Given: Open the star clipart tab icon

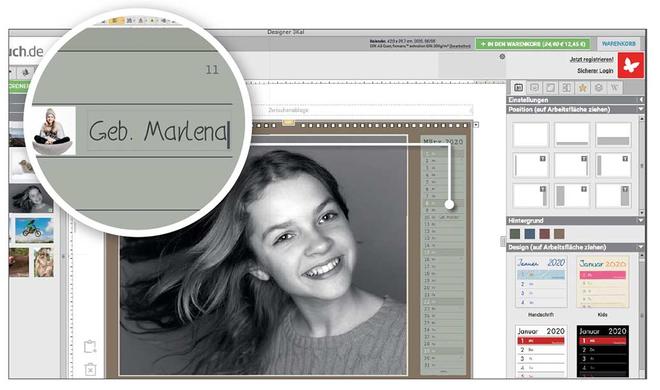Looking at the screenshot, I should (583, 88).
